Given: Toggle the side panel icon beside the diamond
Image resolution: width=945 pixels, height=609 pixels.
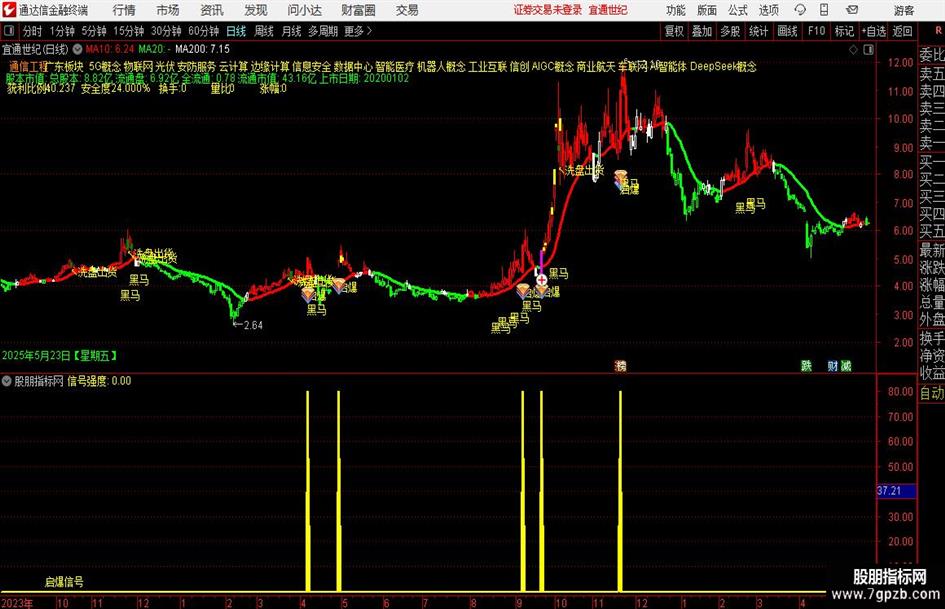Looking at the screenshot, I should click(868, 50).
